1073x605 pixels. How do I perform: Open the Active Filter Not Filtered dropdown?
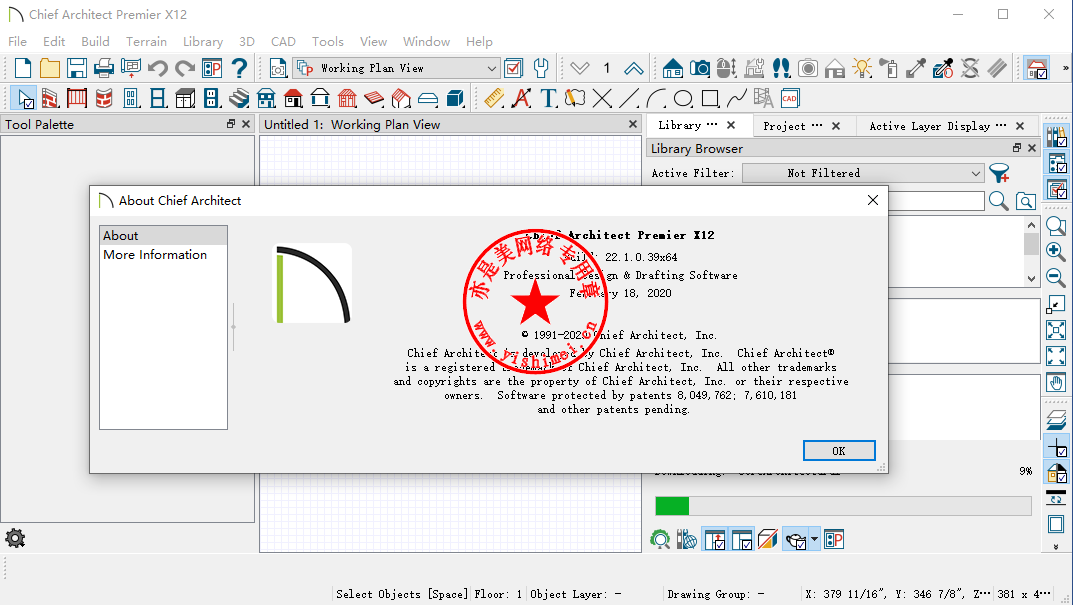(863, 173)
